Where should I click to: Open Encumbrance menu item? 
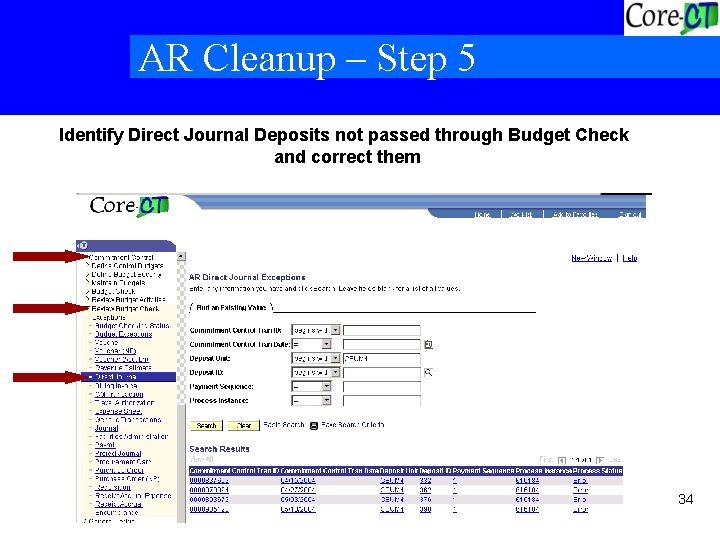116,512
